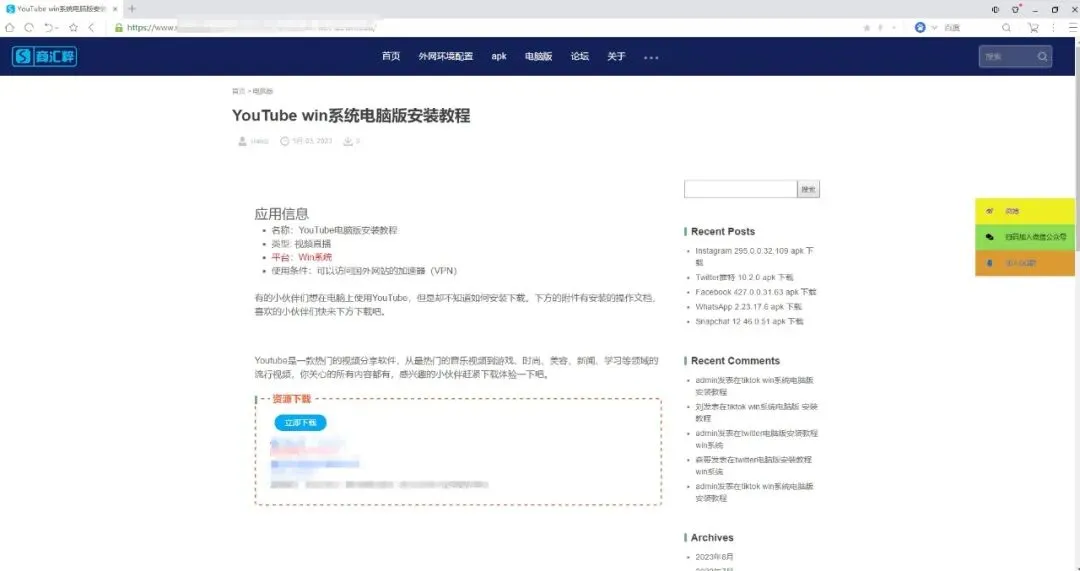Open the 2023年8月 archive link
This screenshot has width=1080, height=571.
[x=714, y=557]
